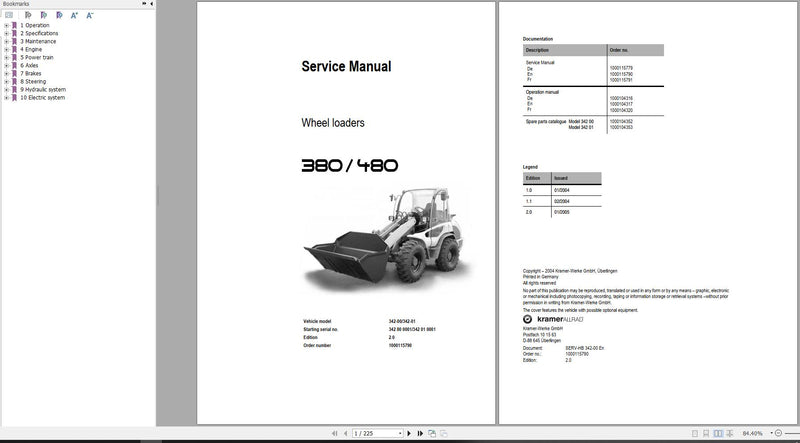Click the 84.40% zoom value field

pyautogui.click(x=753, y=433)
